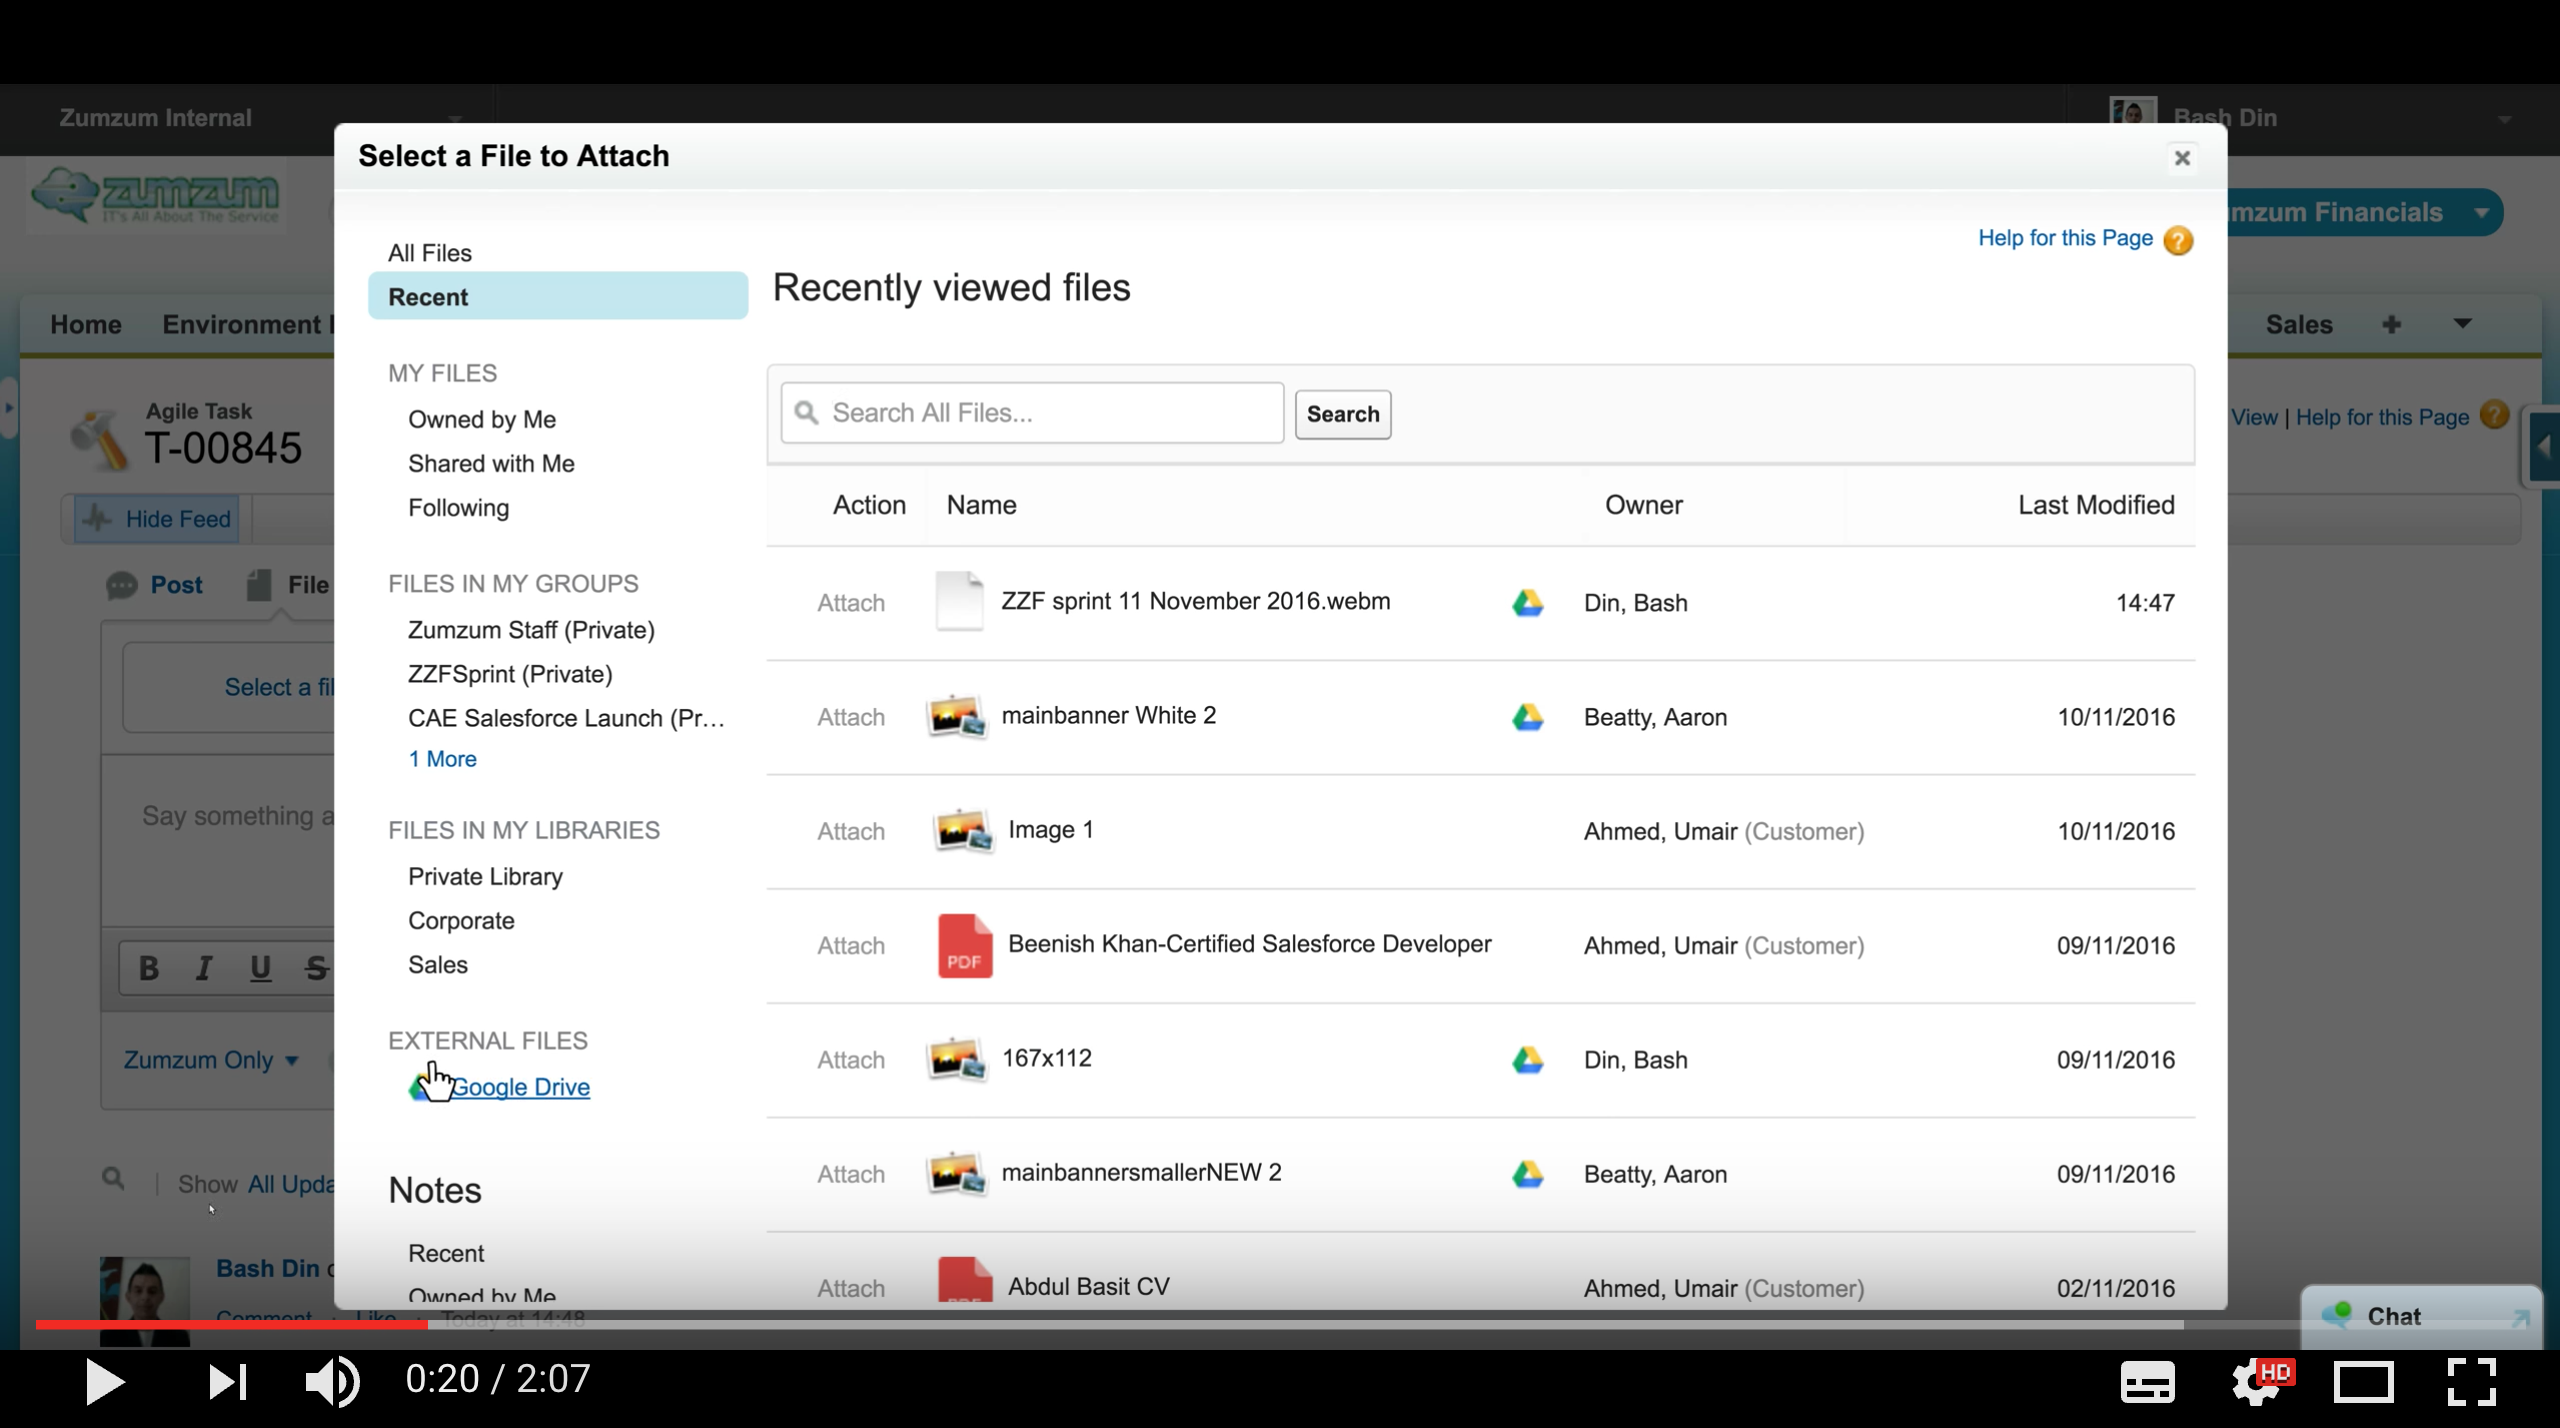Image resolution: width=2560 pixels, height=1428 pixels.
Task: Open Zumzum Financials app dropdown
Action: (2482, 213)
